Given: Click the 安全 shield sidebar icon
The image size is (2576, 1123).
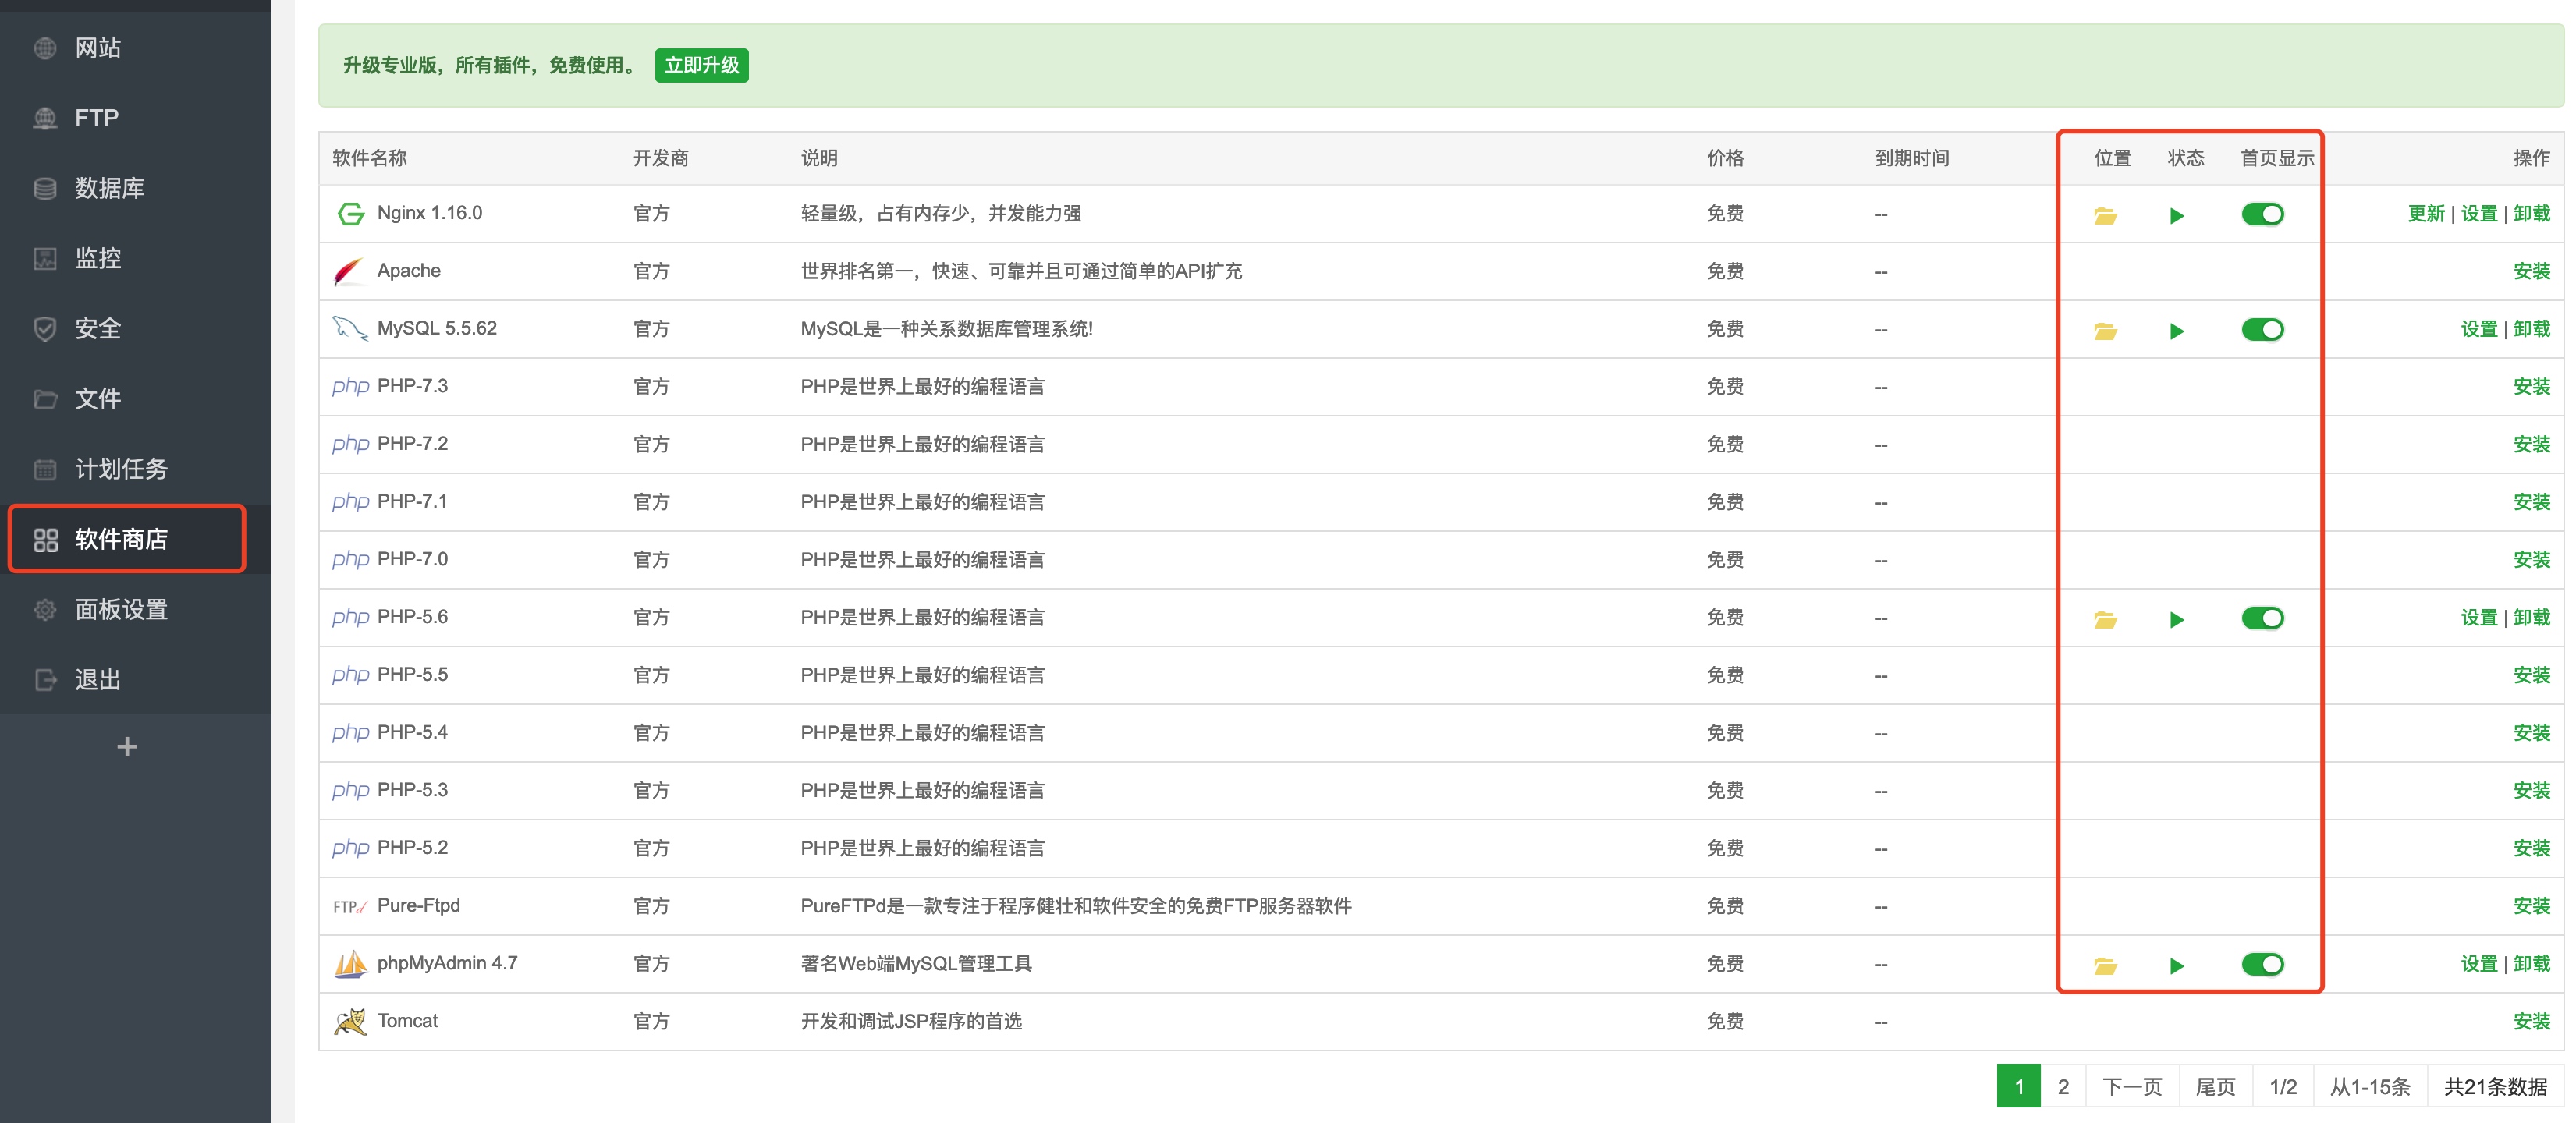Looking at the screenshot, I should pos(45,328).
